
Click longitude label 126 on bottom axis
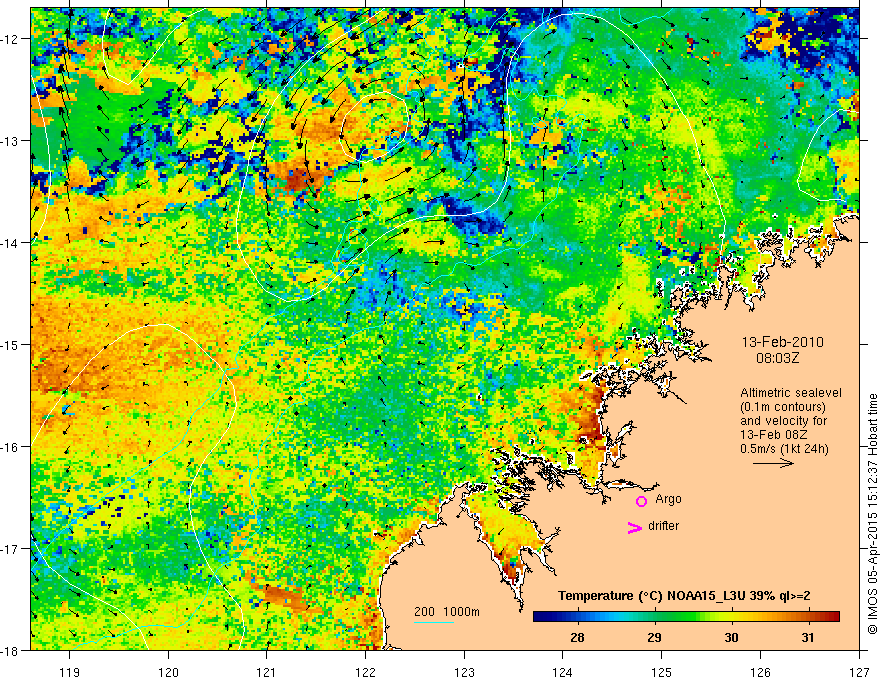click(760, 672)
